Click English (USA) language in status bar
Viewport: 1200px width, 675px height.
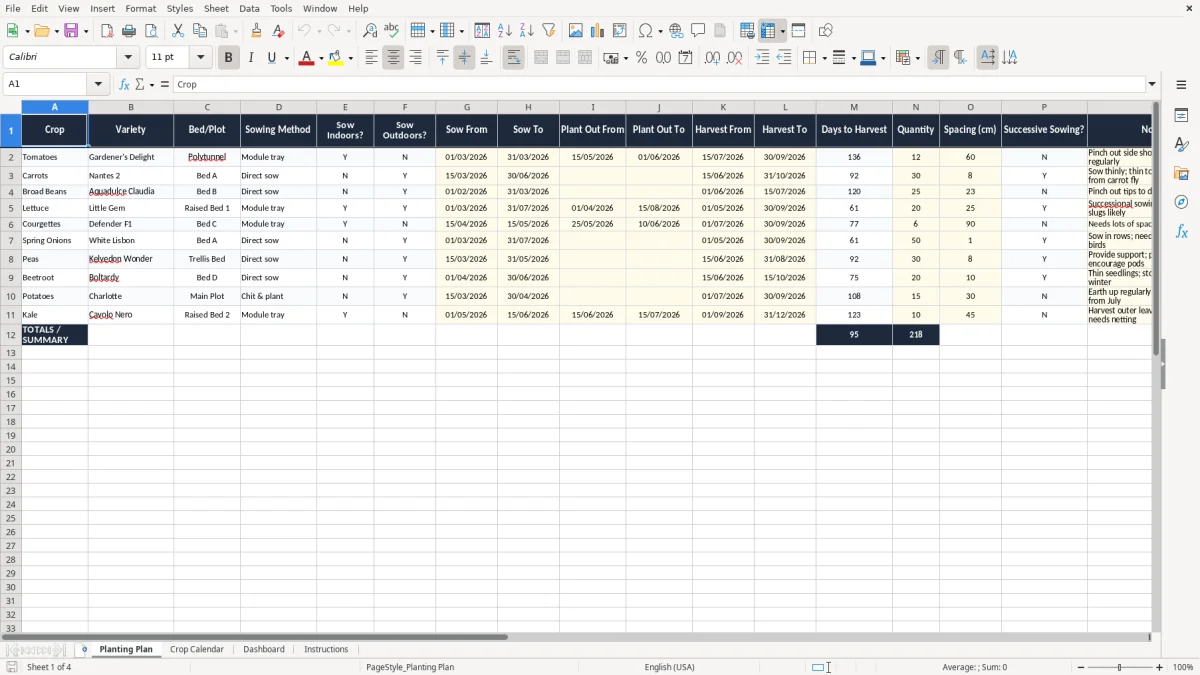point(669,667)
